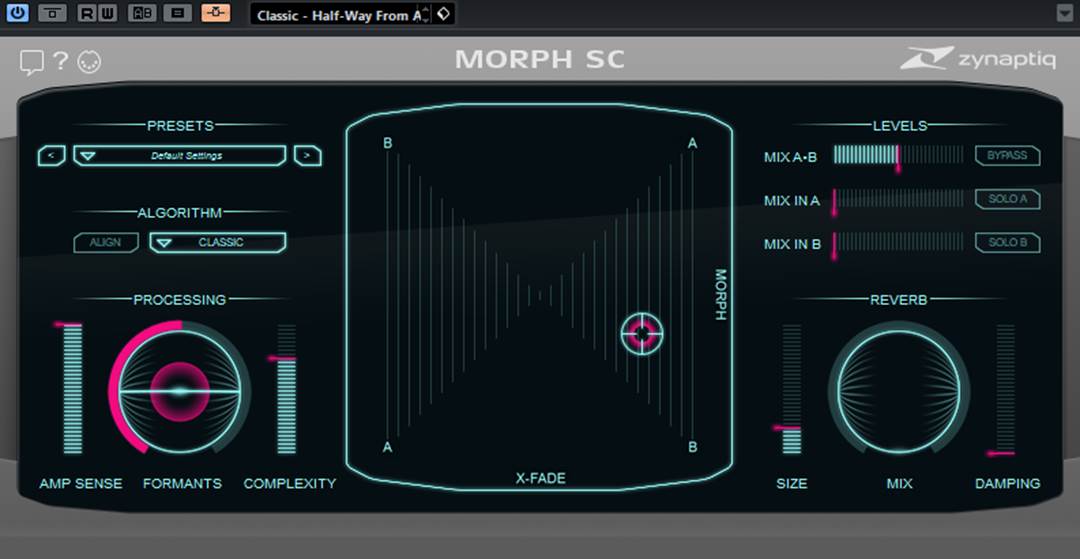
Task: Click the copy A to B settings icon
Action: pyautogui.click(x=178, y=13)
